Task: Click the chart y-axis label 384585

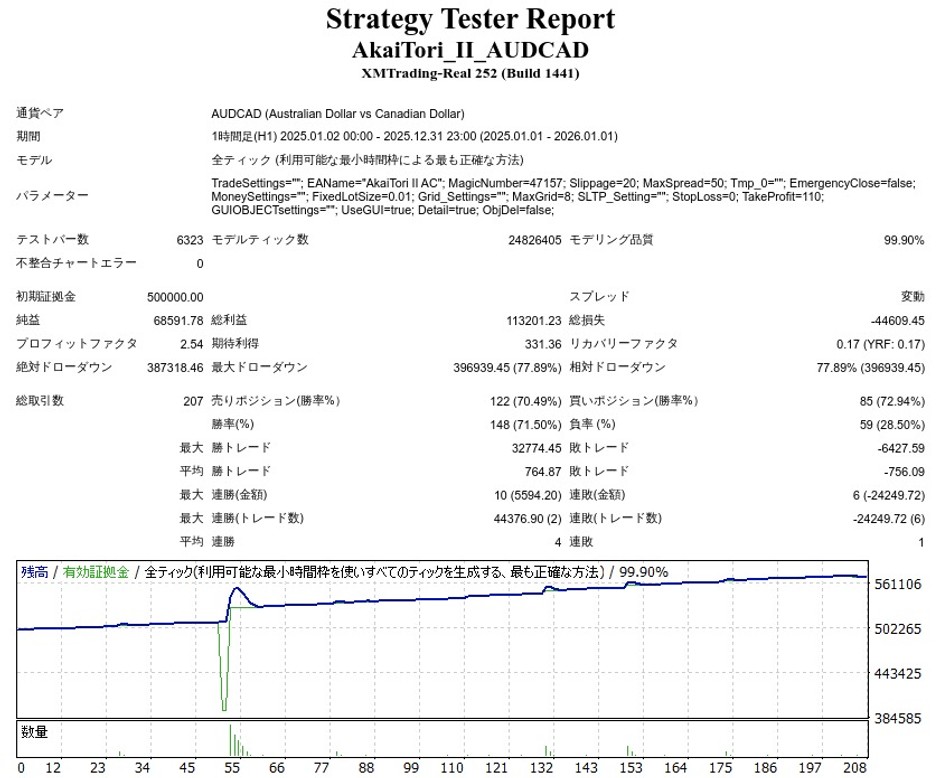Action: click(897, 718)
